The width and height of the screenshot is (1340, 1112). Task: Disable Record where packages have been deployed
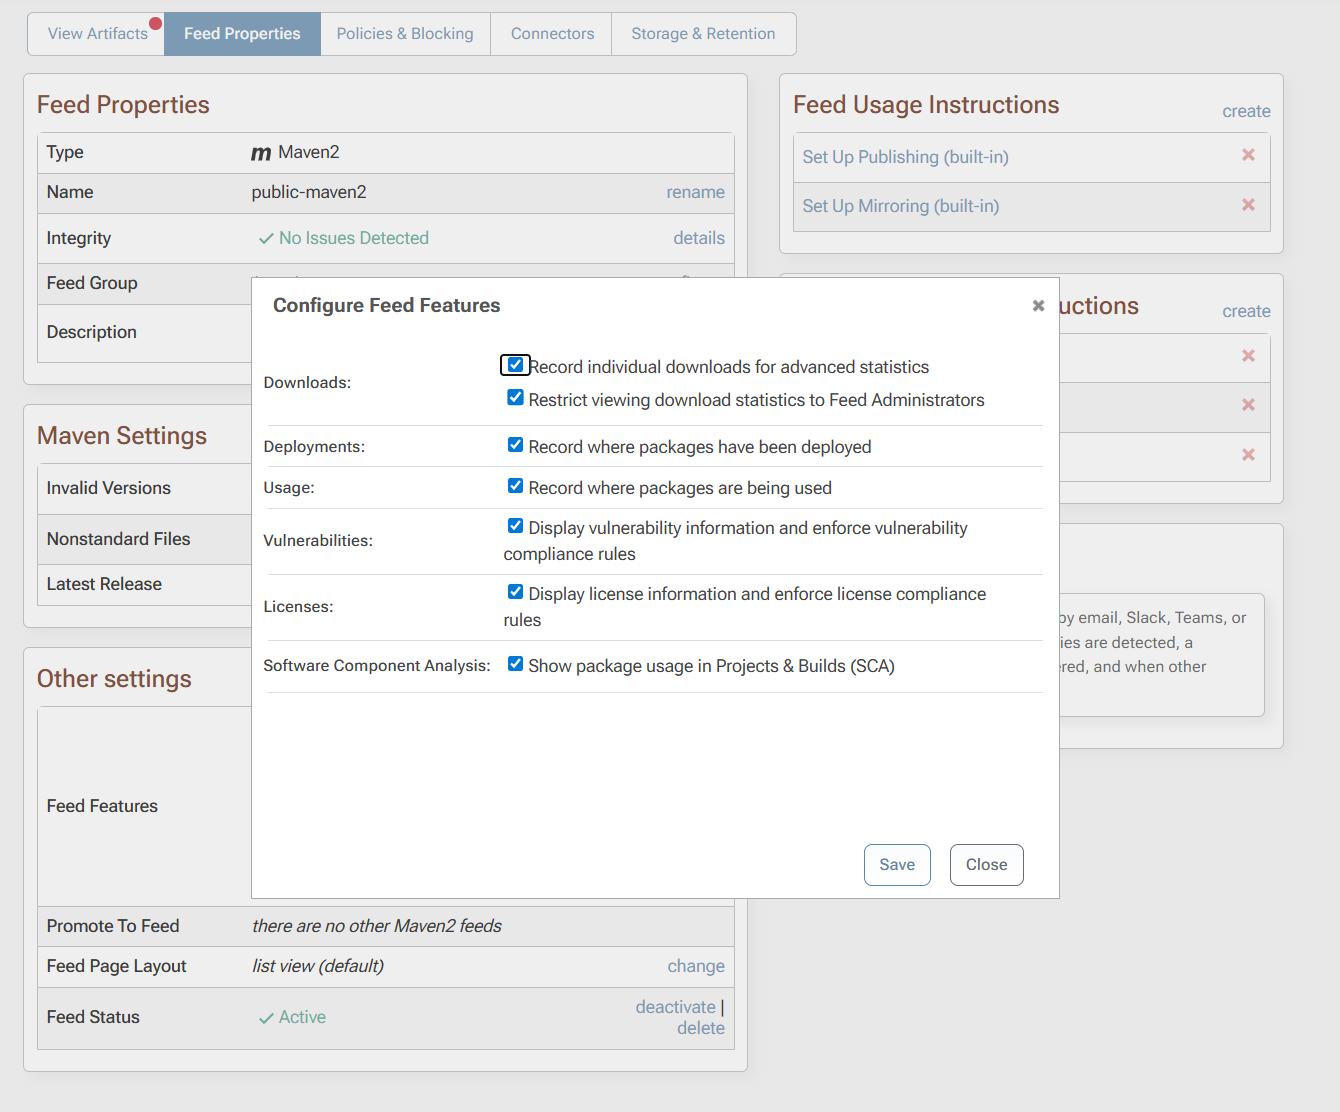[515, 445]
